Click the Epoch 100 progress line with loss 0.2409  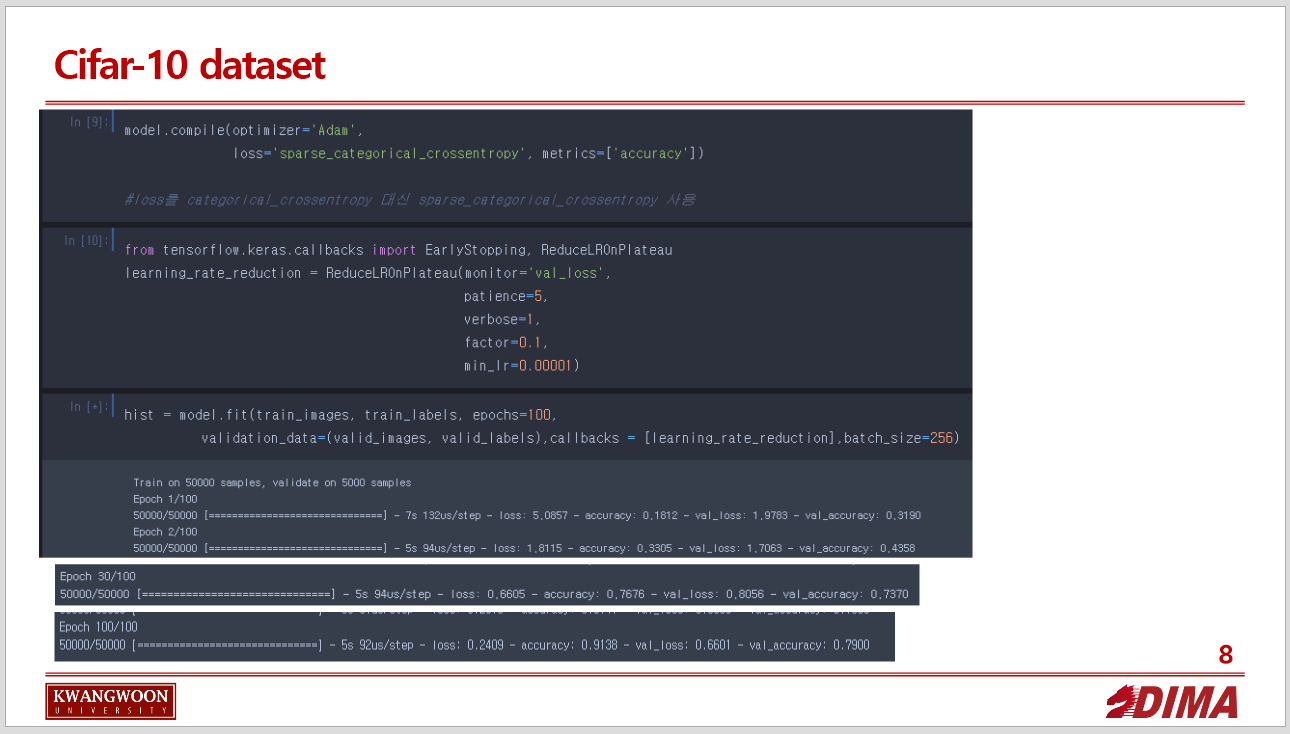(x=465, y=645)
